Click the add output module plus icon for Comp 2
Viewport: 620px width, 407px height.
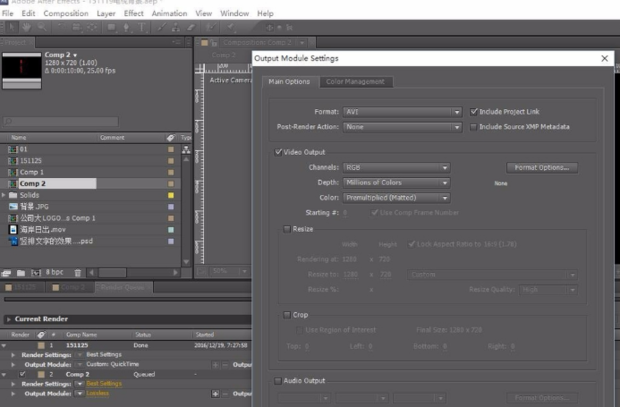pyautogui.click(x=217, y=393)
